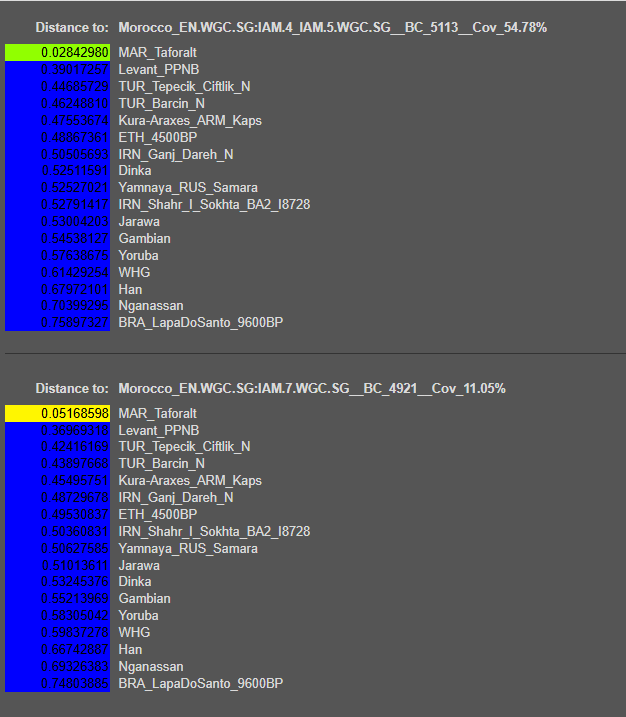This screenshot has width=626, height=717.
Task: Click distance value 0.57638675
Action: click(x=57, y=255)
